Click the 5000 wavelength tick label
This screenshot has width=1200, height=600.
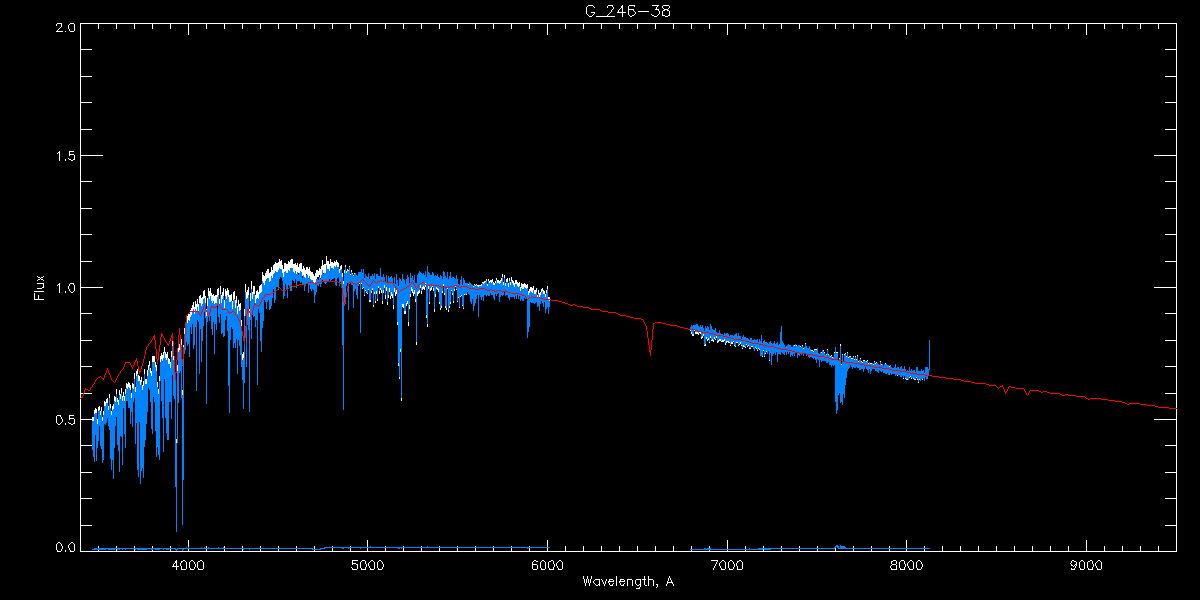[x=368, y=563]
